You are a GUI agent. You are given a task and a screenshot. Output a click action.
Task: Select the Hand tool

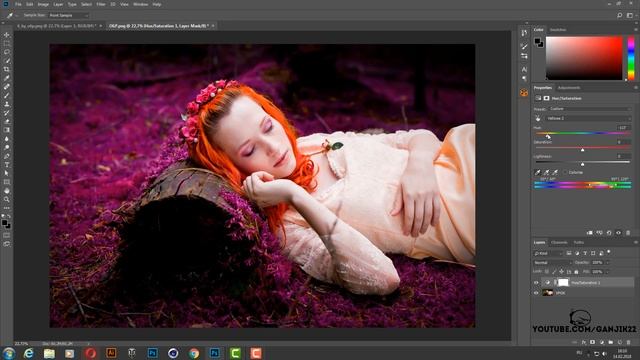click(7, 191)
